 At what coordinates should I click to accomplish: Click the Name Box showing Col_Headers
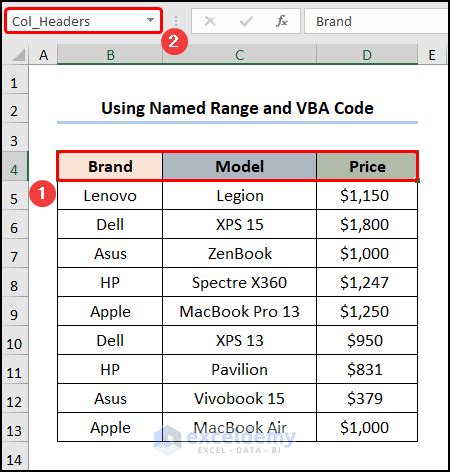point(83,21)
